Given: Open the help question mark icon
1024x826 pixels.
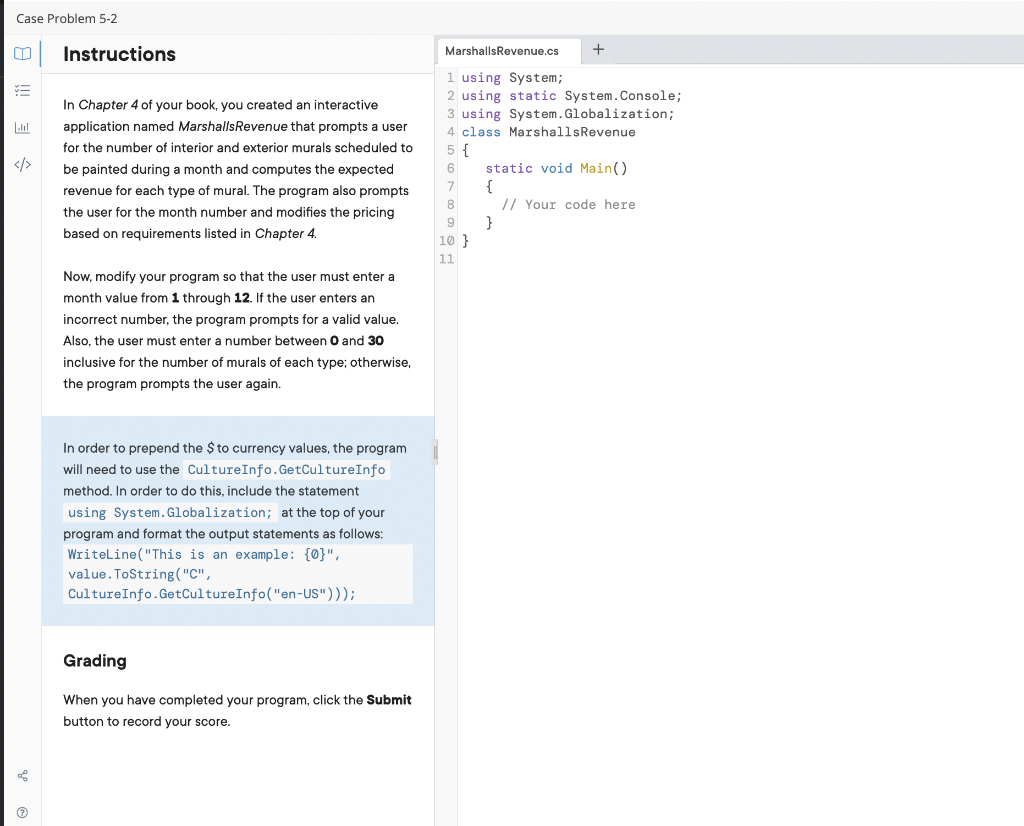Looking at the screenshot, I should pos(22,812).
